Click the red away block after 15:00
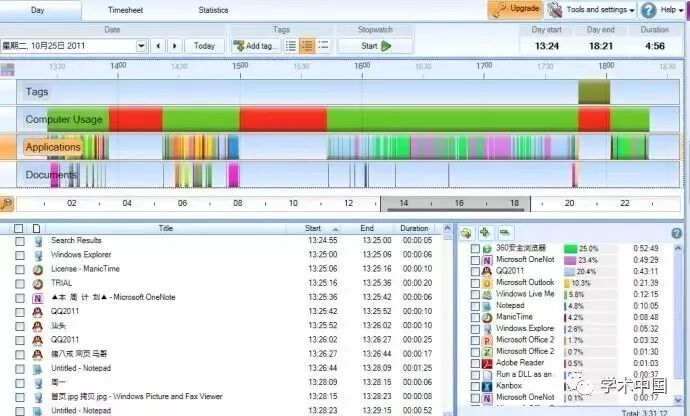 click(x=283, y=119)
